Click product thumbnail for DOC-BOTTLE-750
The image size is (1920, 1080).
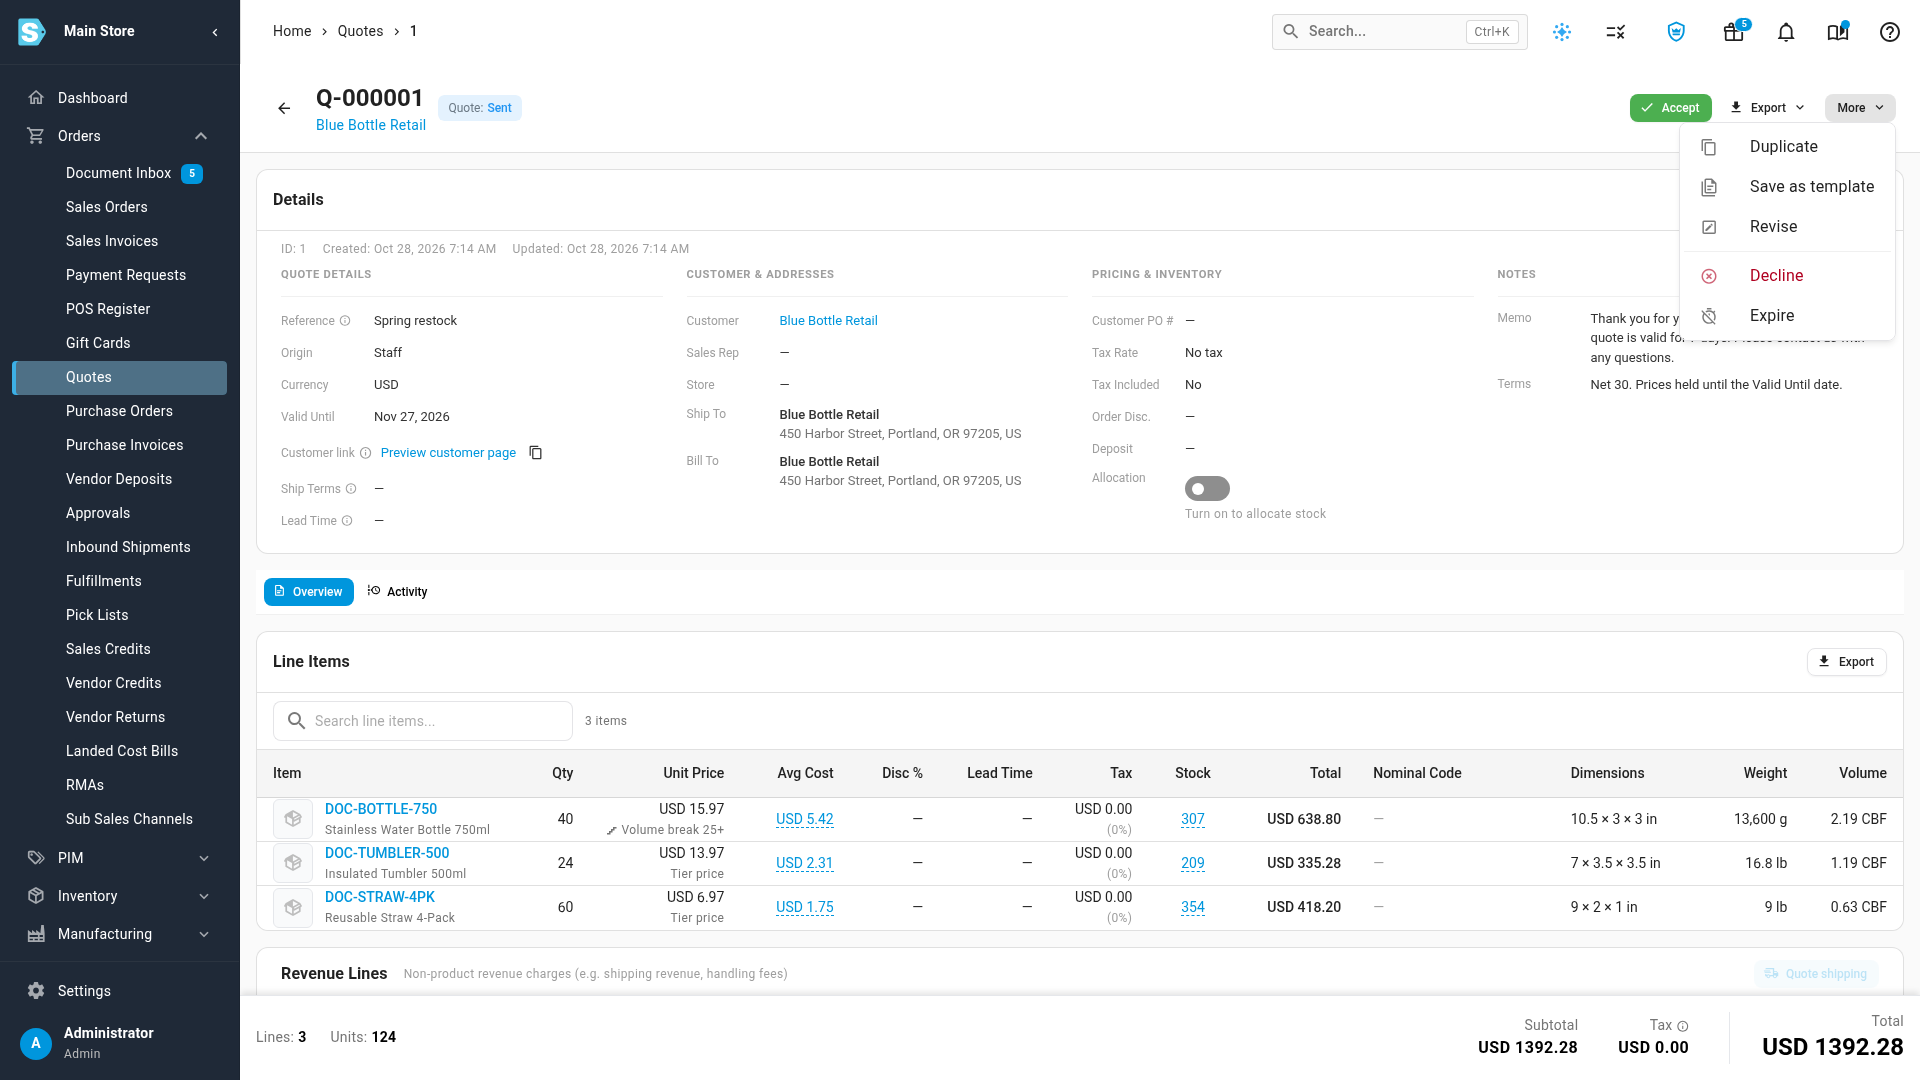point(293,819)
